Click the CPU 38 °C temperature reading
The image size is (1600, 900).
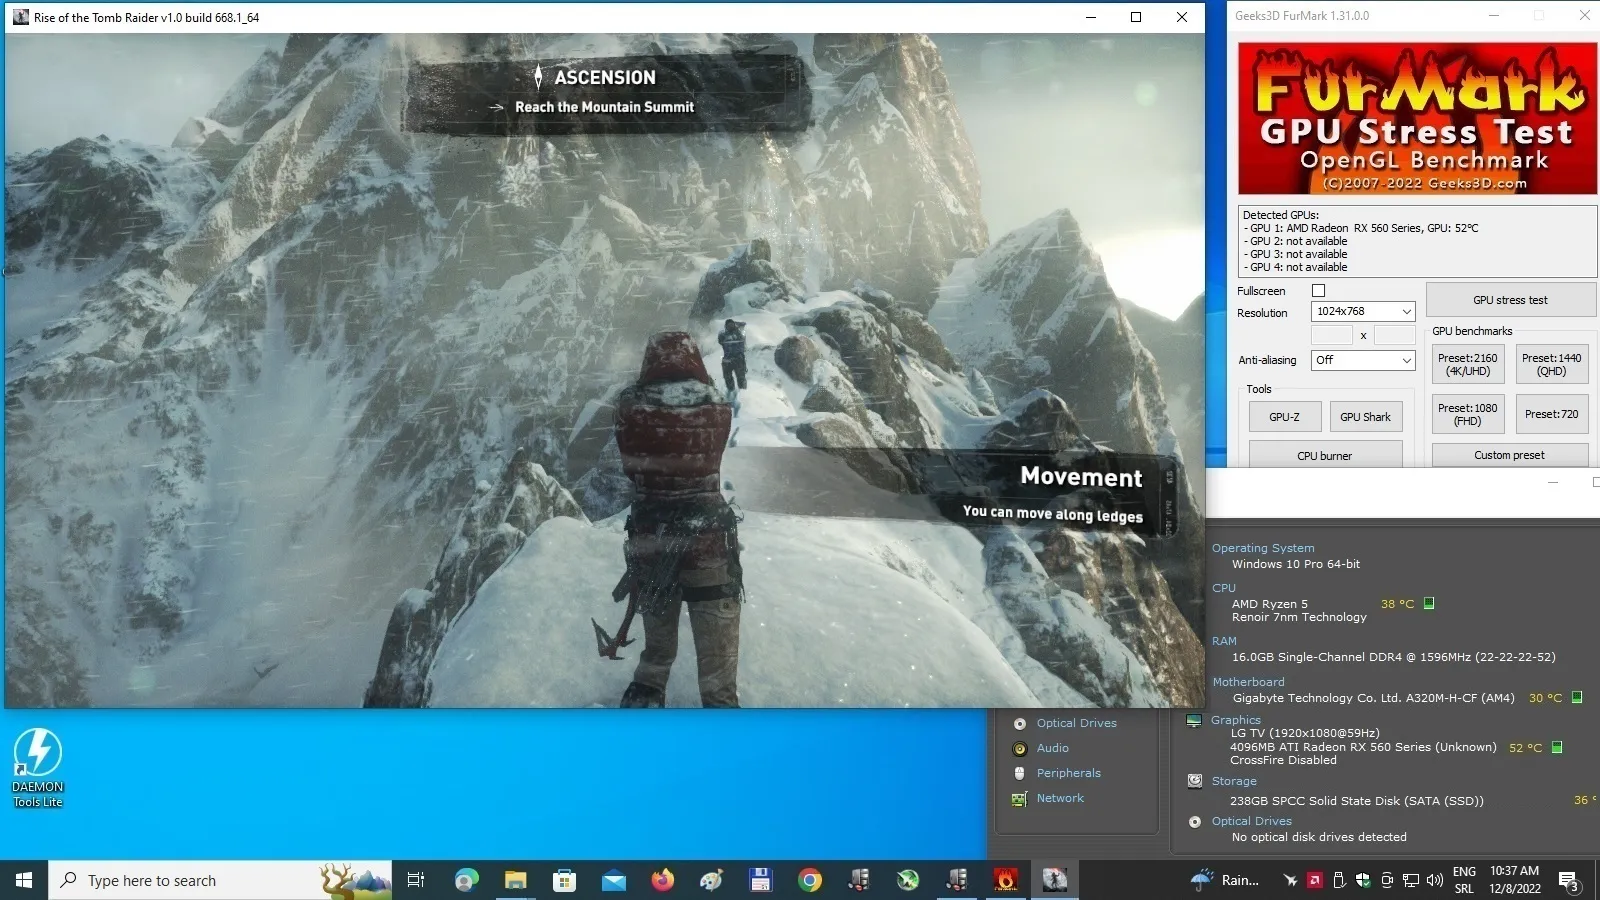pyautogui.click(x=1397, y=604)
